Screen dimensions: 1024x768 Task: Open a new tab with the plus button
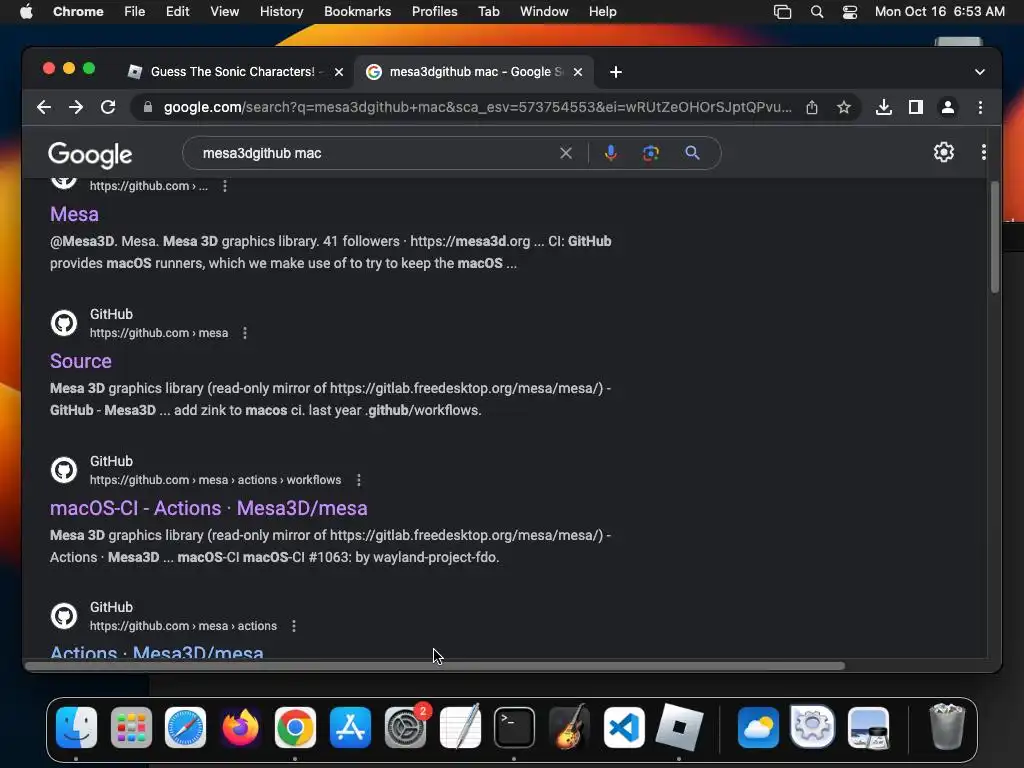click(x=616, y=72)
